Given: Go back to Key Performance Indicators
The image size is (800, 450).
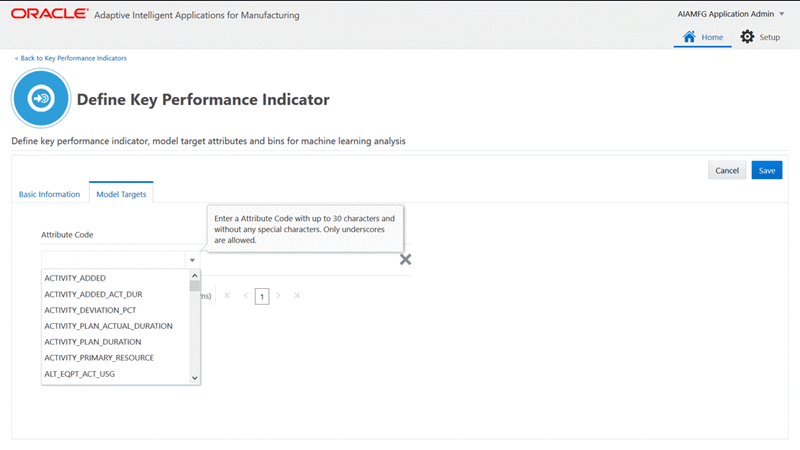Looking at the screenshot, I should click(x=71, y=58).
